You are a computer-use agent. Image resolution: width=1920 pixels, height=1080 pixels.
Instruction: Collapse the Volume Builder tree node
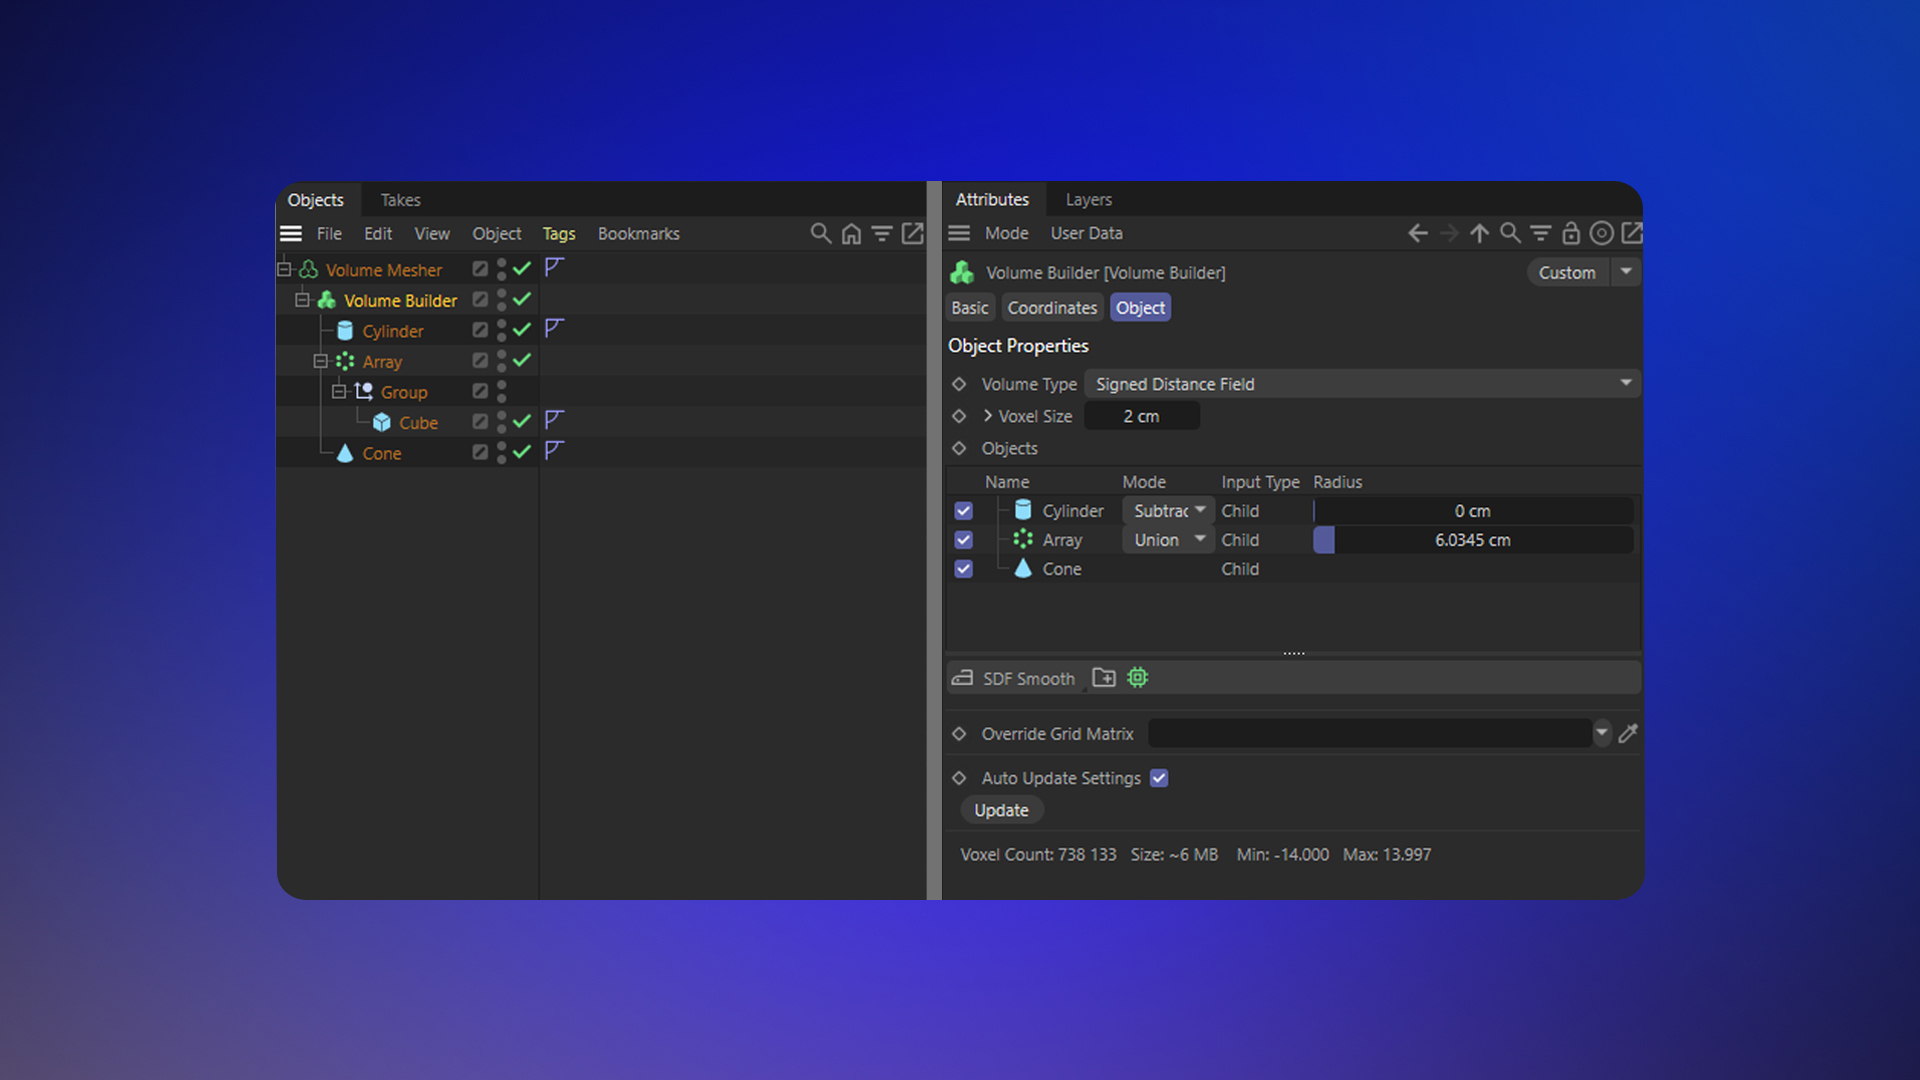[302, 300]
